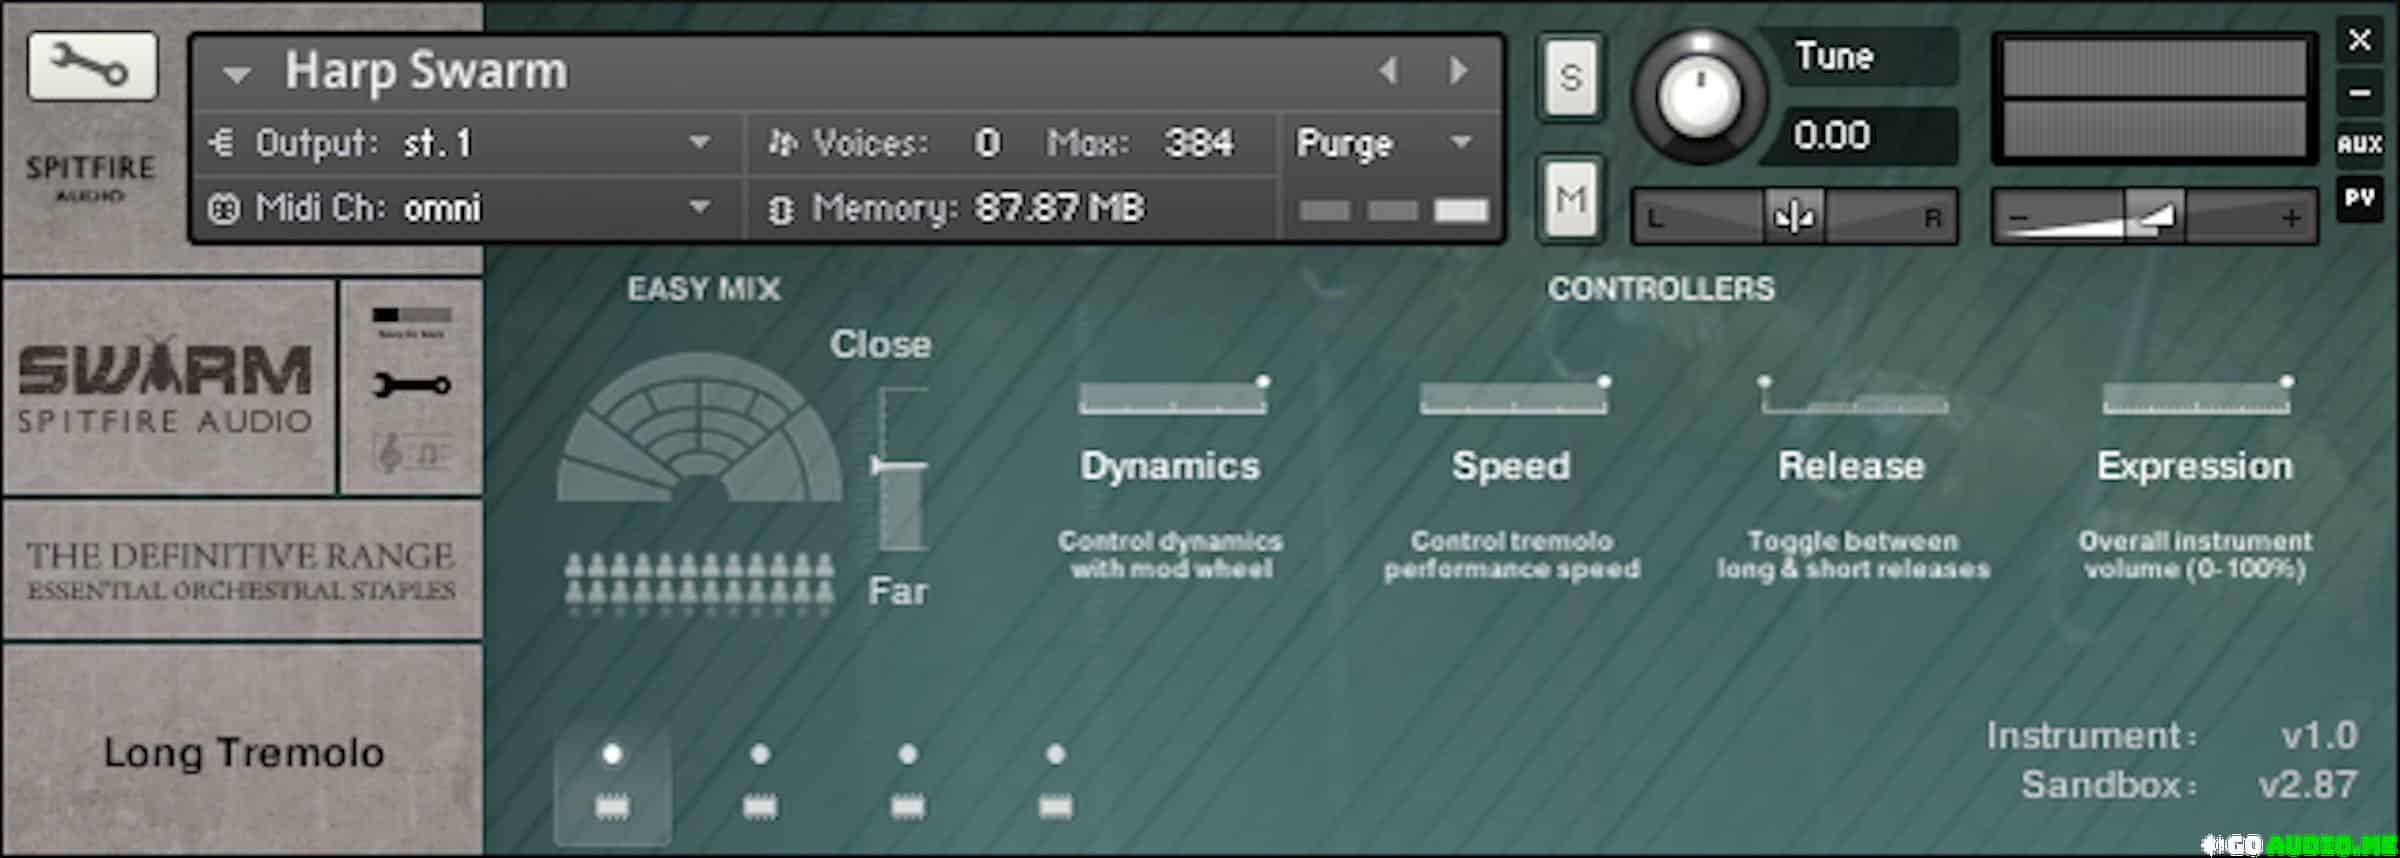The image size is (2400, 858).
Task: Select the first articulation dot
Action: (x=612, y=754)
